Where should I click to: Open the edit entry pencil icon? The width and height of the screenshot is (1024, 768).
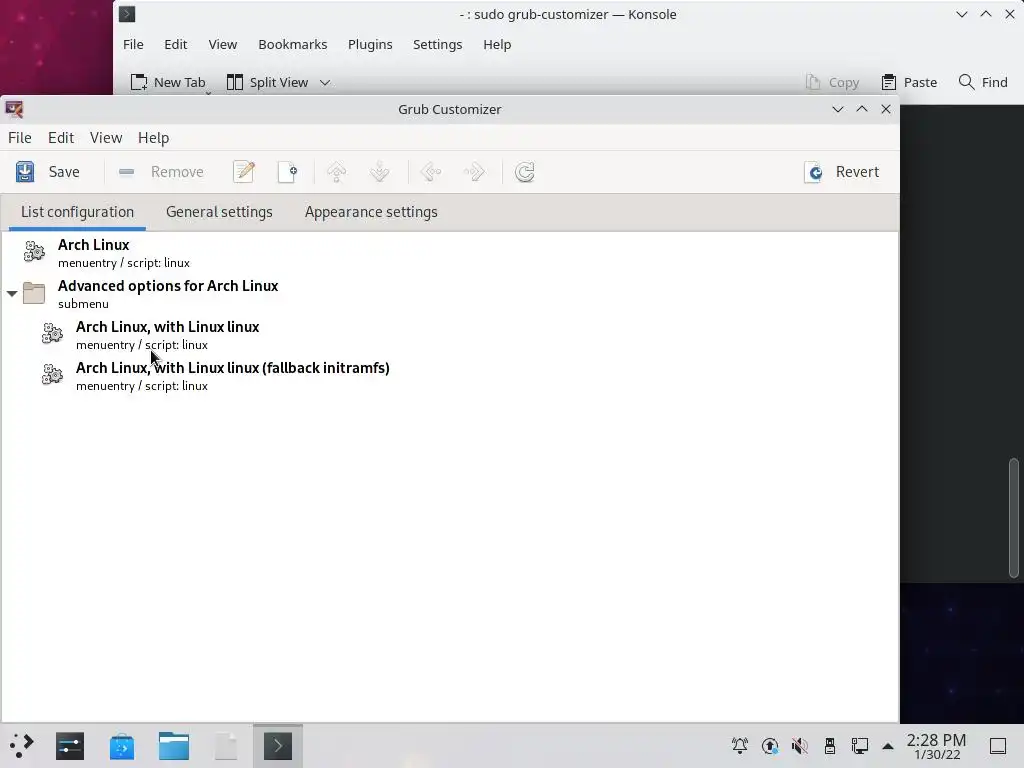pos(244,172)
